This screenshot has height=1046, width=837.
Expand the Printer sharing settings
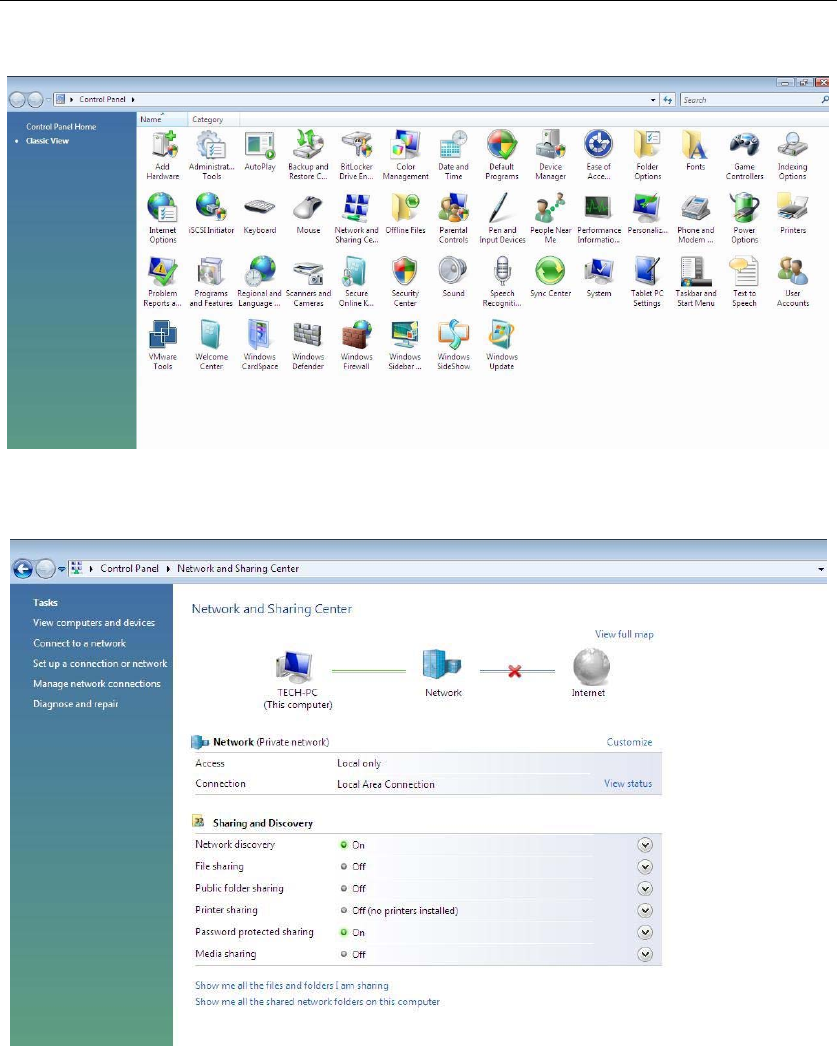point(645,911)
